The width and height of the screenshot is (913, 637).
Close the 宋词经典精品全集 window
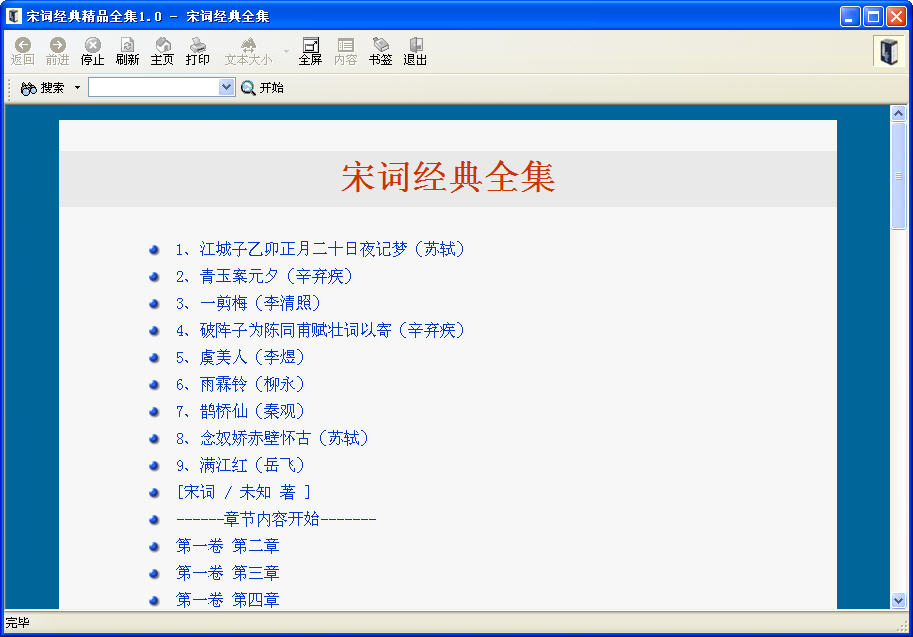[x=897, y=16]
